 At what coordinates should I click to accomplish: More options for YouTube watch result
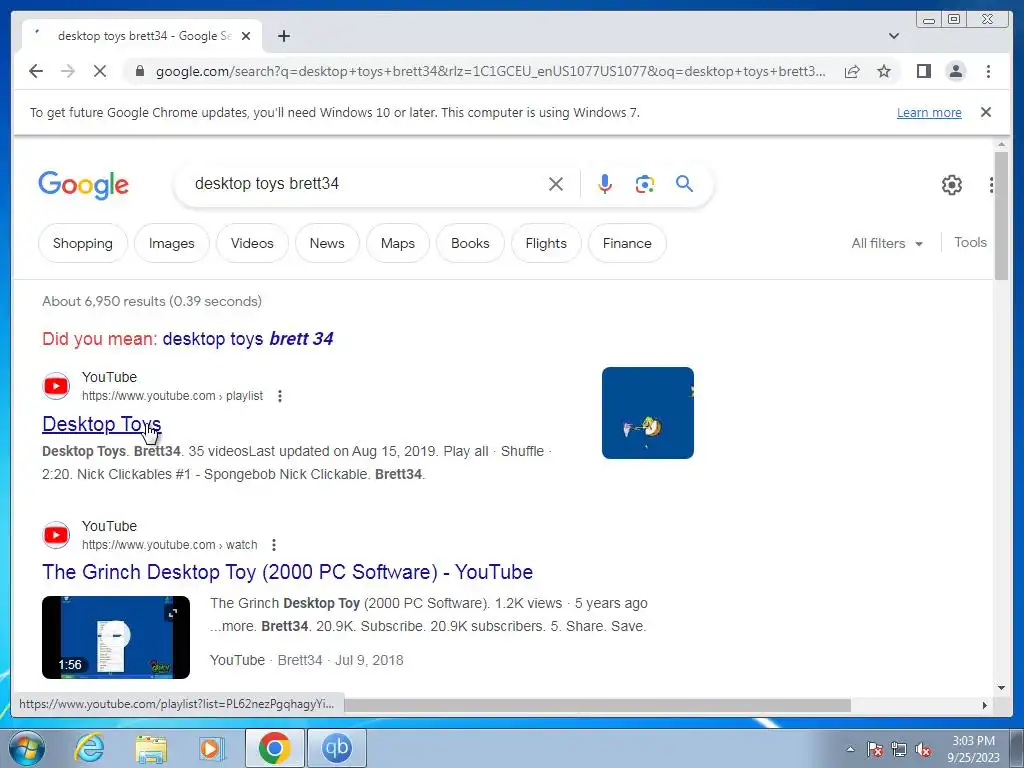click(x=274, y=545)
